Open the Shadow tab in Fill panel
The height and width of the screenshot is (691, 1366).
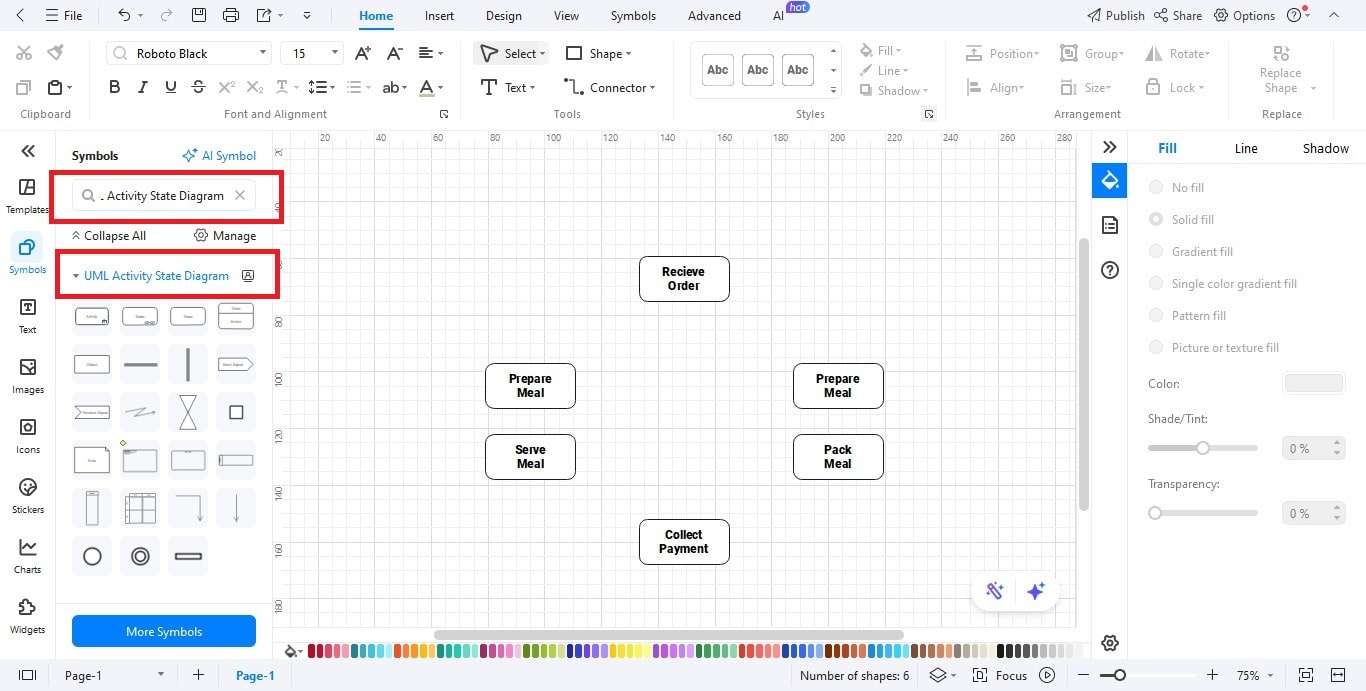click(1324, 147)
